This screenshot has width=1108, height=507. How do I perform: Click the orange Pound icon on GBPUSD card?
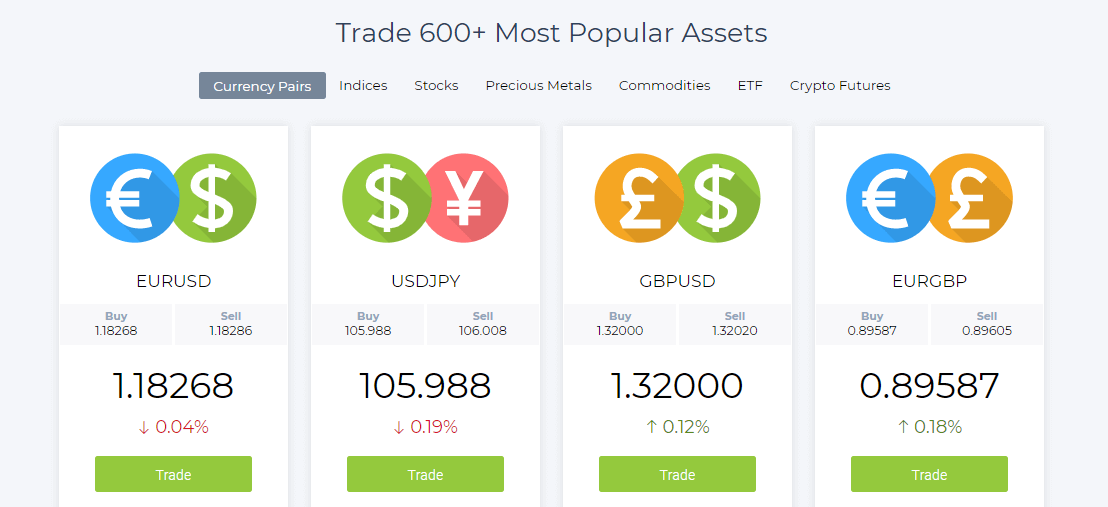tap(638, 198)
